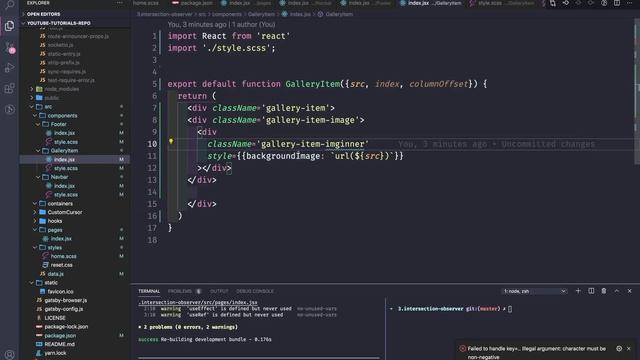640x360 pixels.
Task: Switch to the DEBUG CONSOLE panel tab
Action: 255,291
